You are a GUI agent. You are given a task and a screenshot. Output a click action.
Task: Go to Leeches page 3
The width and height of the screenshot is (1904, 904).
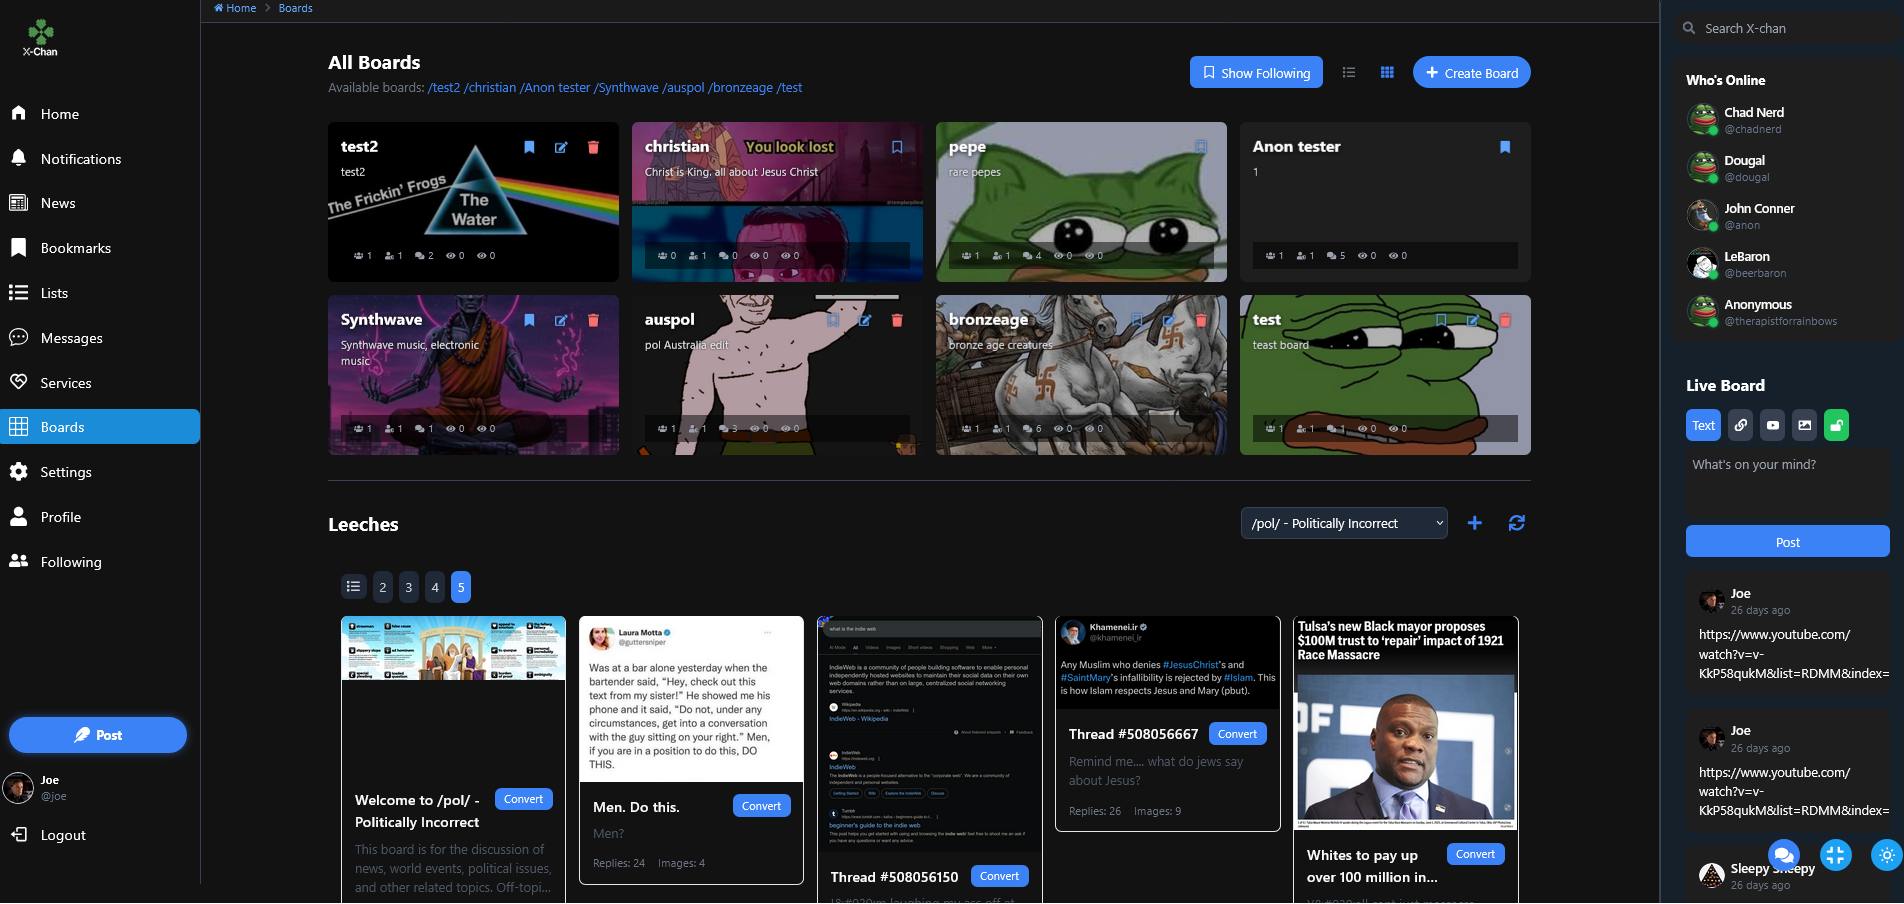(409, 587)
